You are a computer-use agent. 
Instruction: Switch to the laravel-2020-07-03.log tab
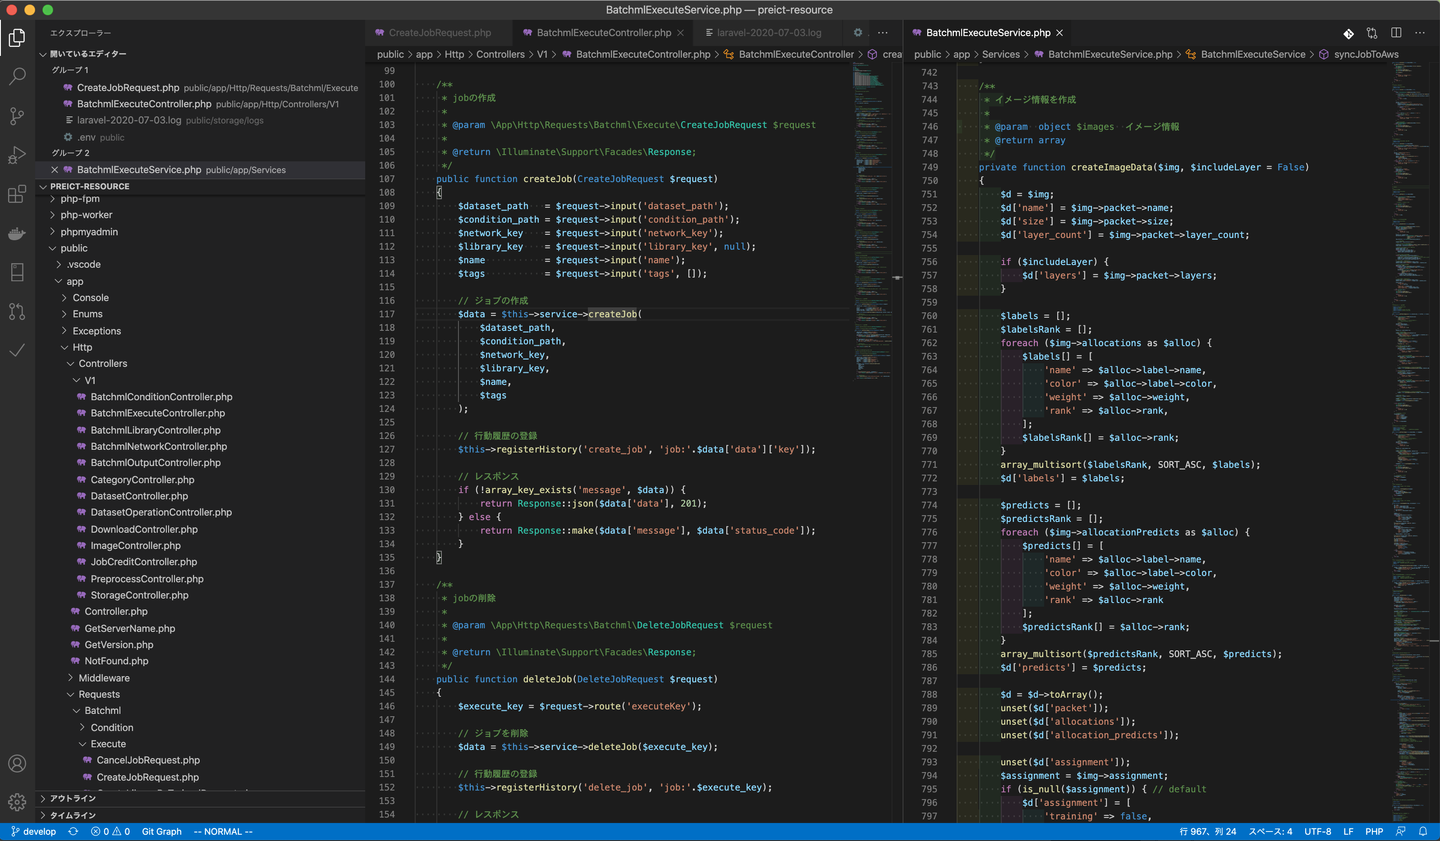[x=768, y=33]
